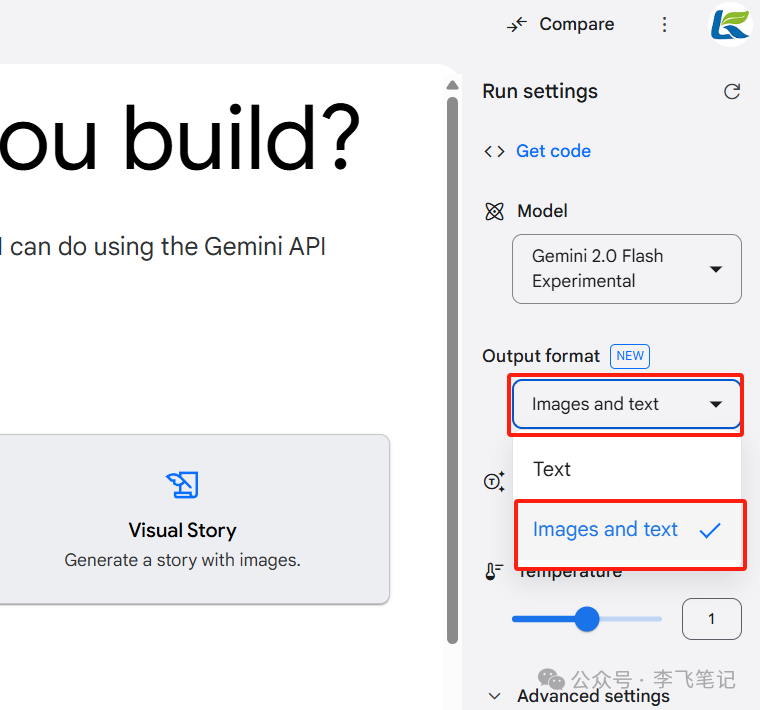
Task: Click the NEW badge beside Output format
Action: click(x=630, y=356)
